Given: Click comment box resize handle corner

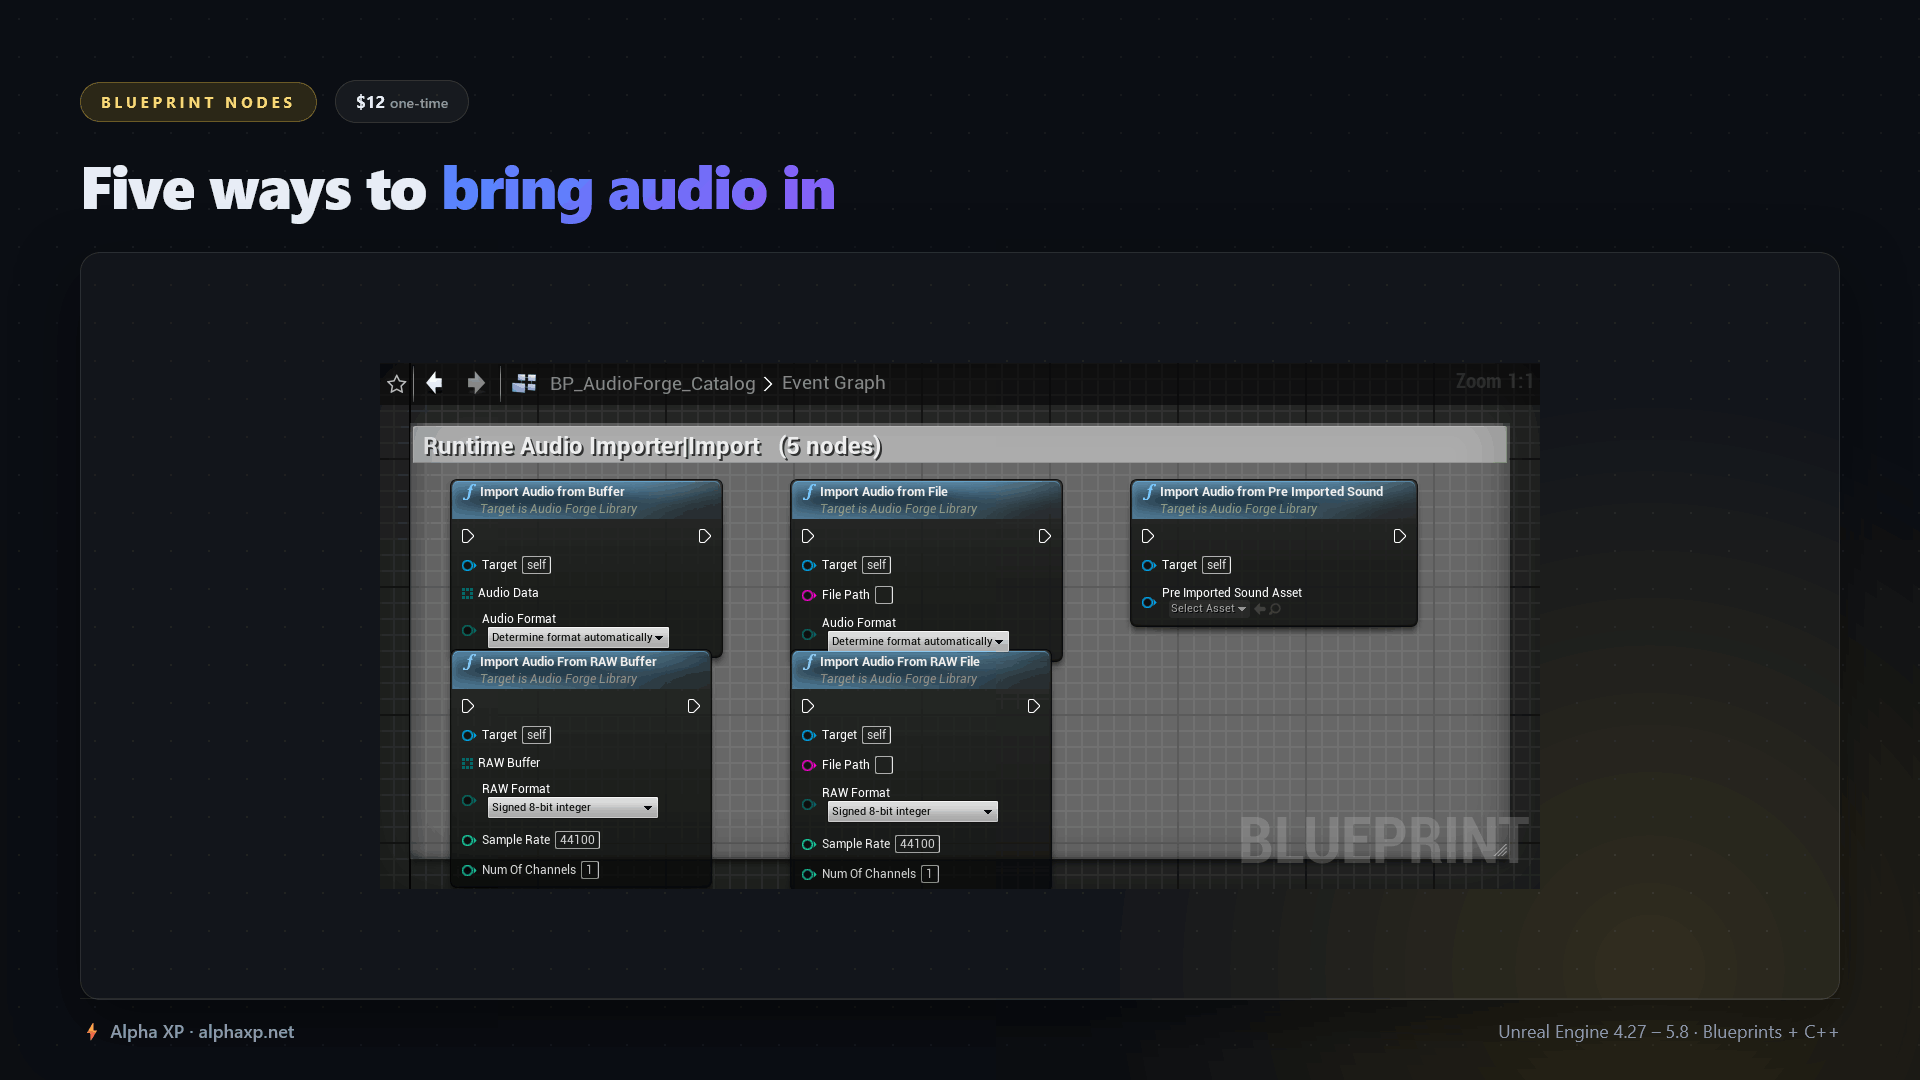Looking at the screenshot, I should (1500, 850).
